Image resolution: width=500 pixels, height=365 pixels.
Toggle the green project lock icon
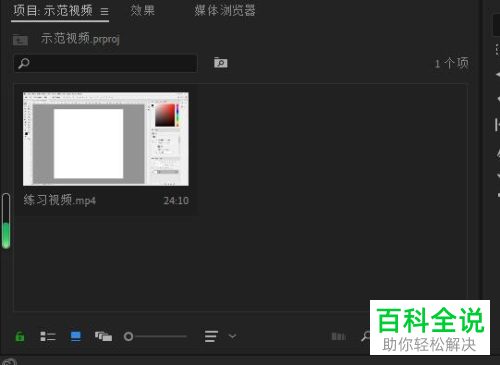pyautogui.click(x=20, y=336)
